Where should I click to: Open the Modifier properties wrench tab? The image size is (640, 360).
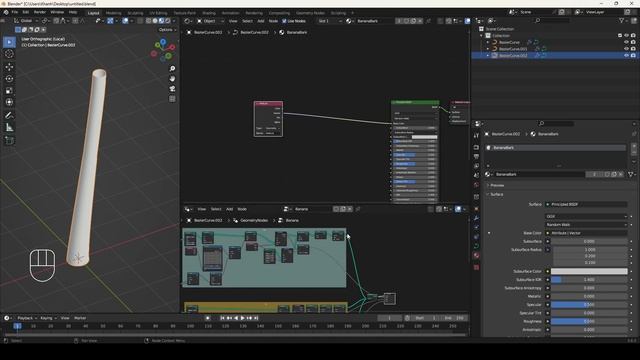476,218
